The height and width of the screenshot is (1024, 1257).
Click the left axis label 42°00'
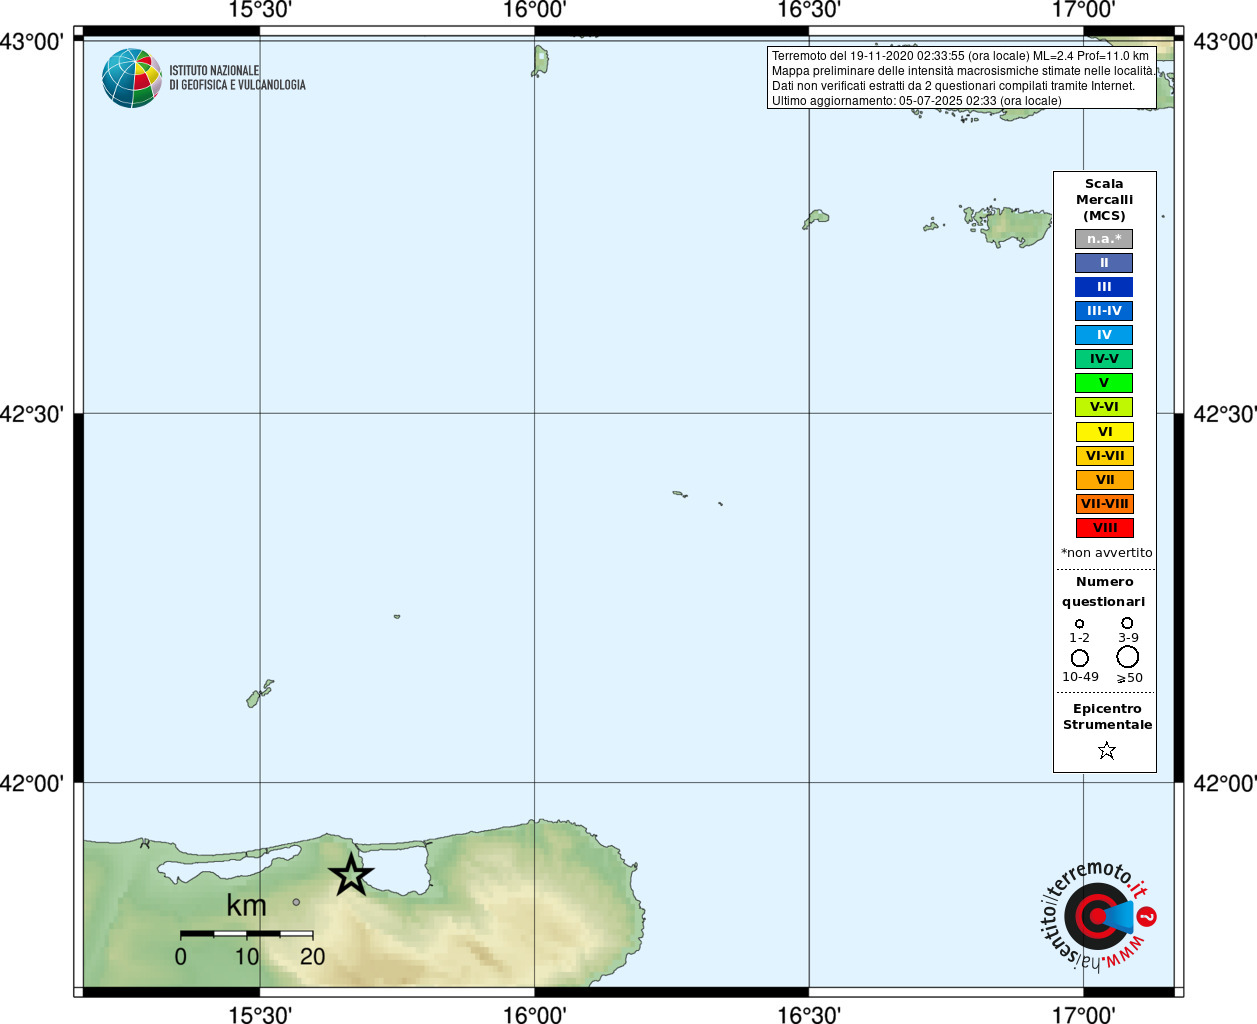[32, 783]
